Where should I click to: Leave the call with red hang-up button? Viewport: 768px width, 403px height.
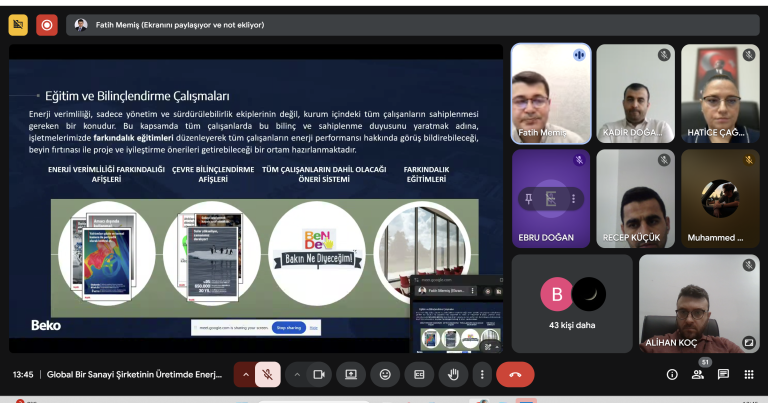[515, 374]
